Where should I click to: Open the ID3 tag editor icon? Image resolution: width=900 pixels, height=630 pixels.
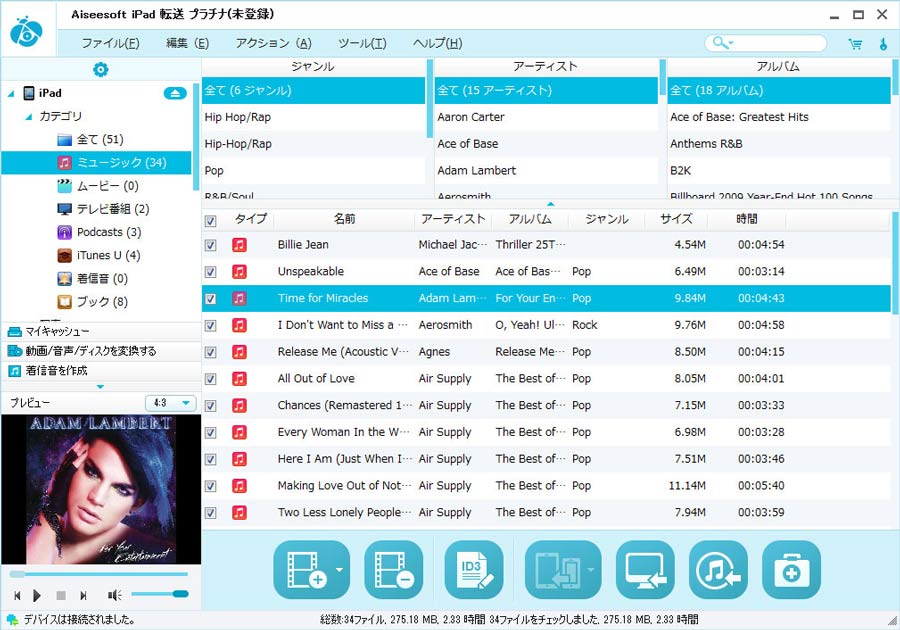474,570
